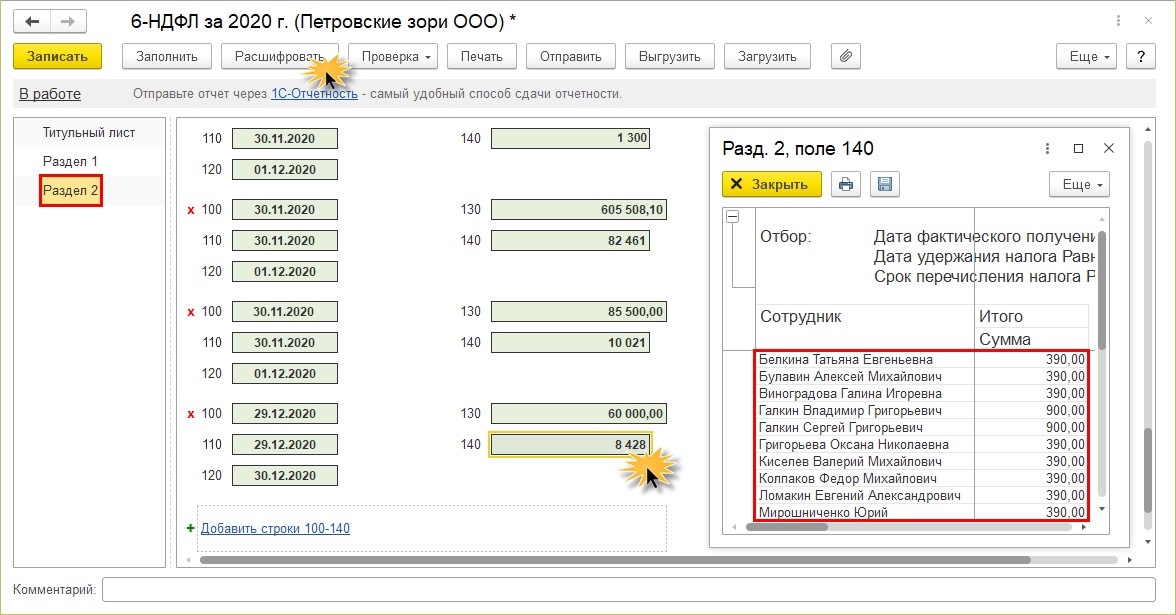The image size is (1176, 615).
Task: Click the popup table's horizontal scrollbar
Action: 787,527
